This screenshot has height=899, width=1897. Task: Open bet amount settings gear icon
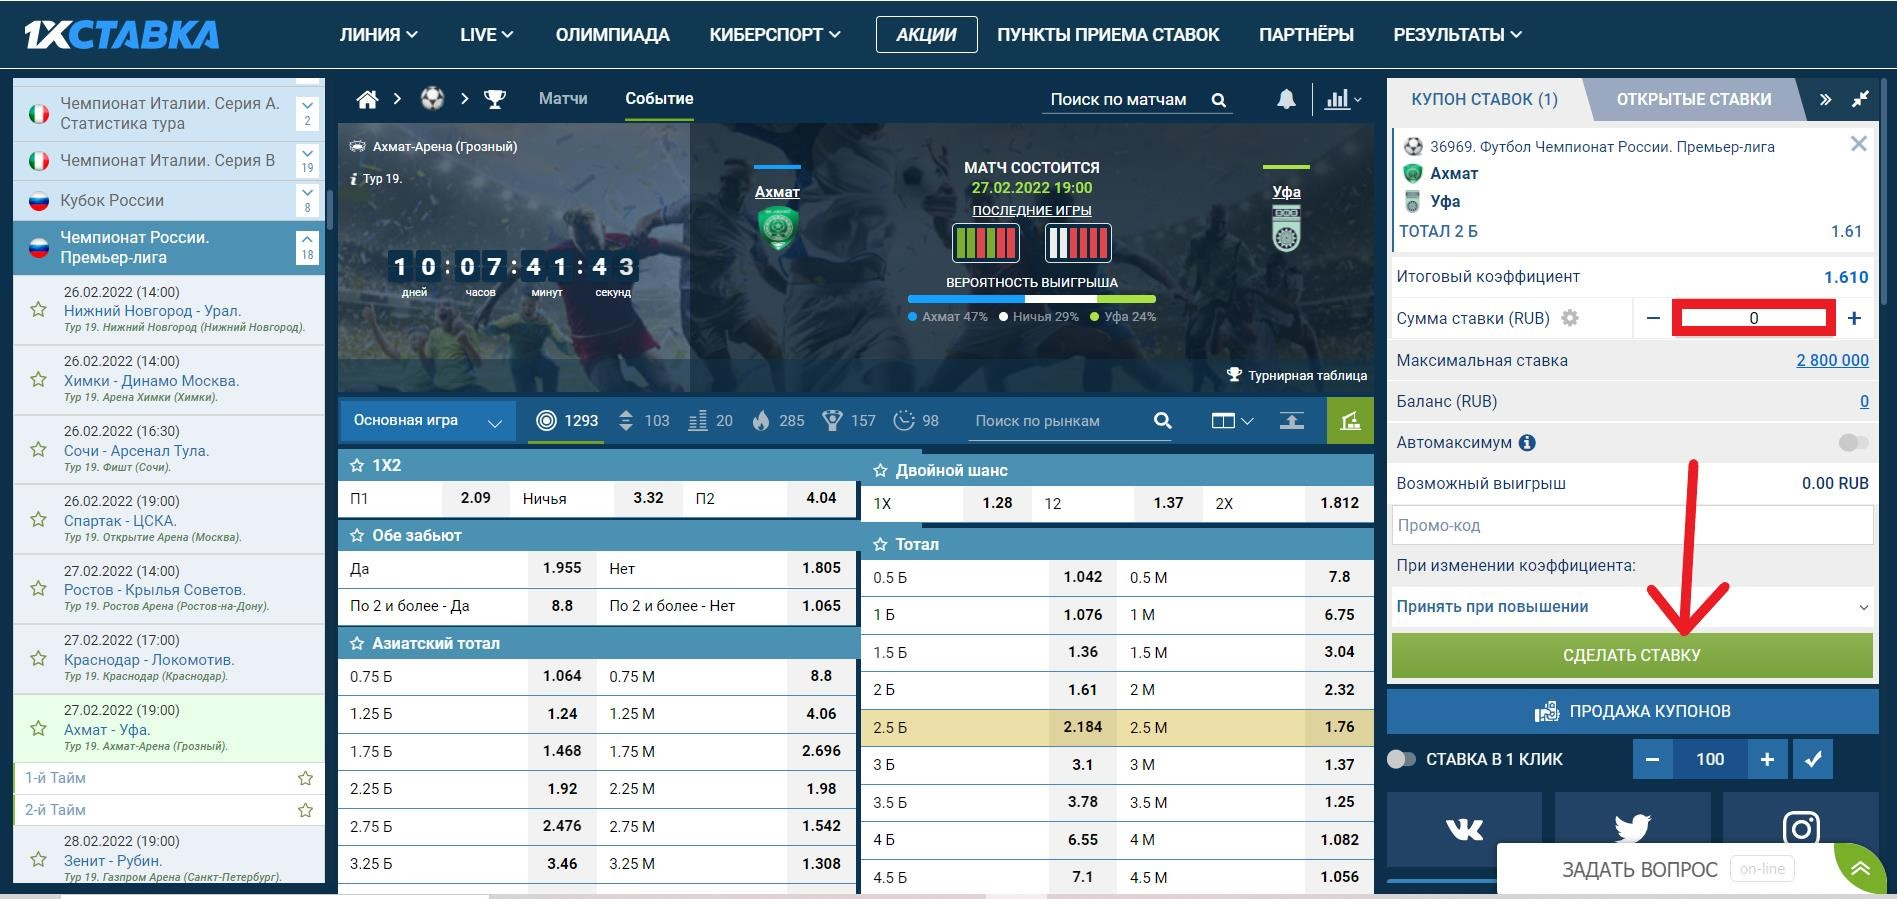tap(1570, 318)
